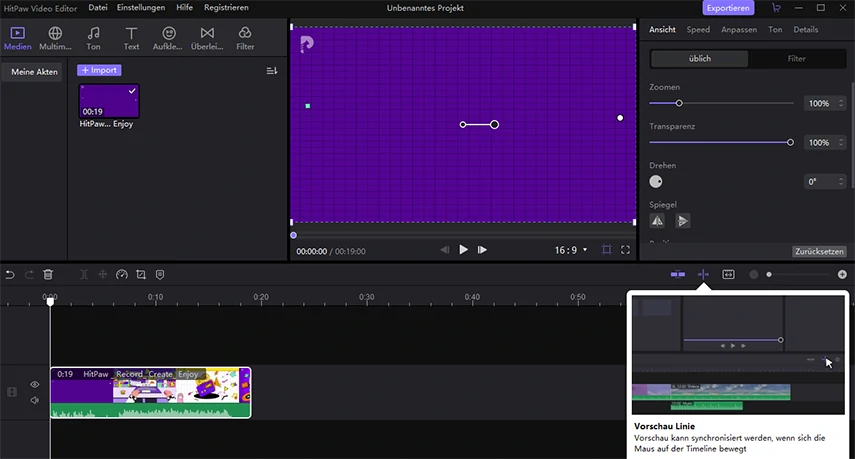Screen dimensions: 855x459
Task: Switch to the Ansicht tab
Action: point(662,29)
